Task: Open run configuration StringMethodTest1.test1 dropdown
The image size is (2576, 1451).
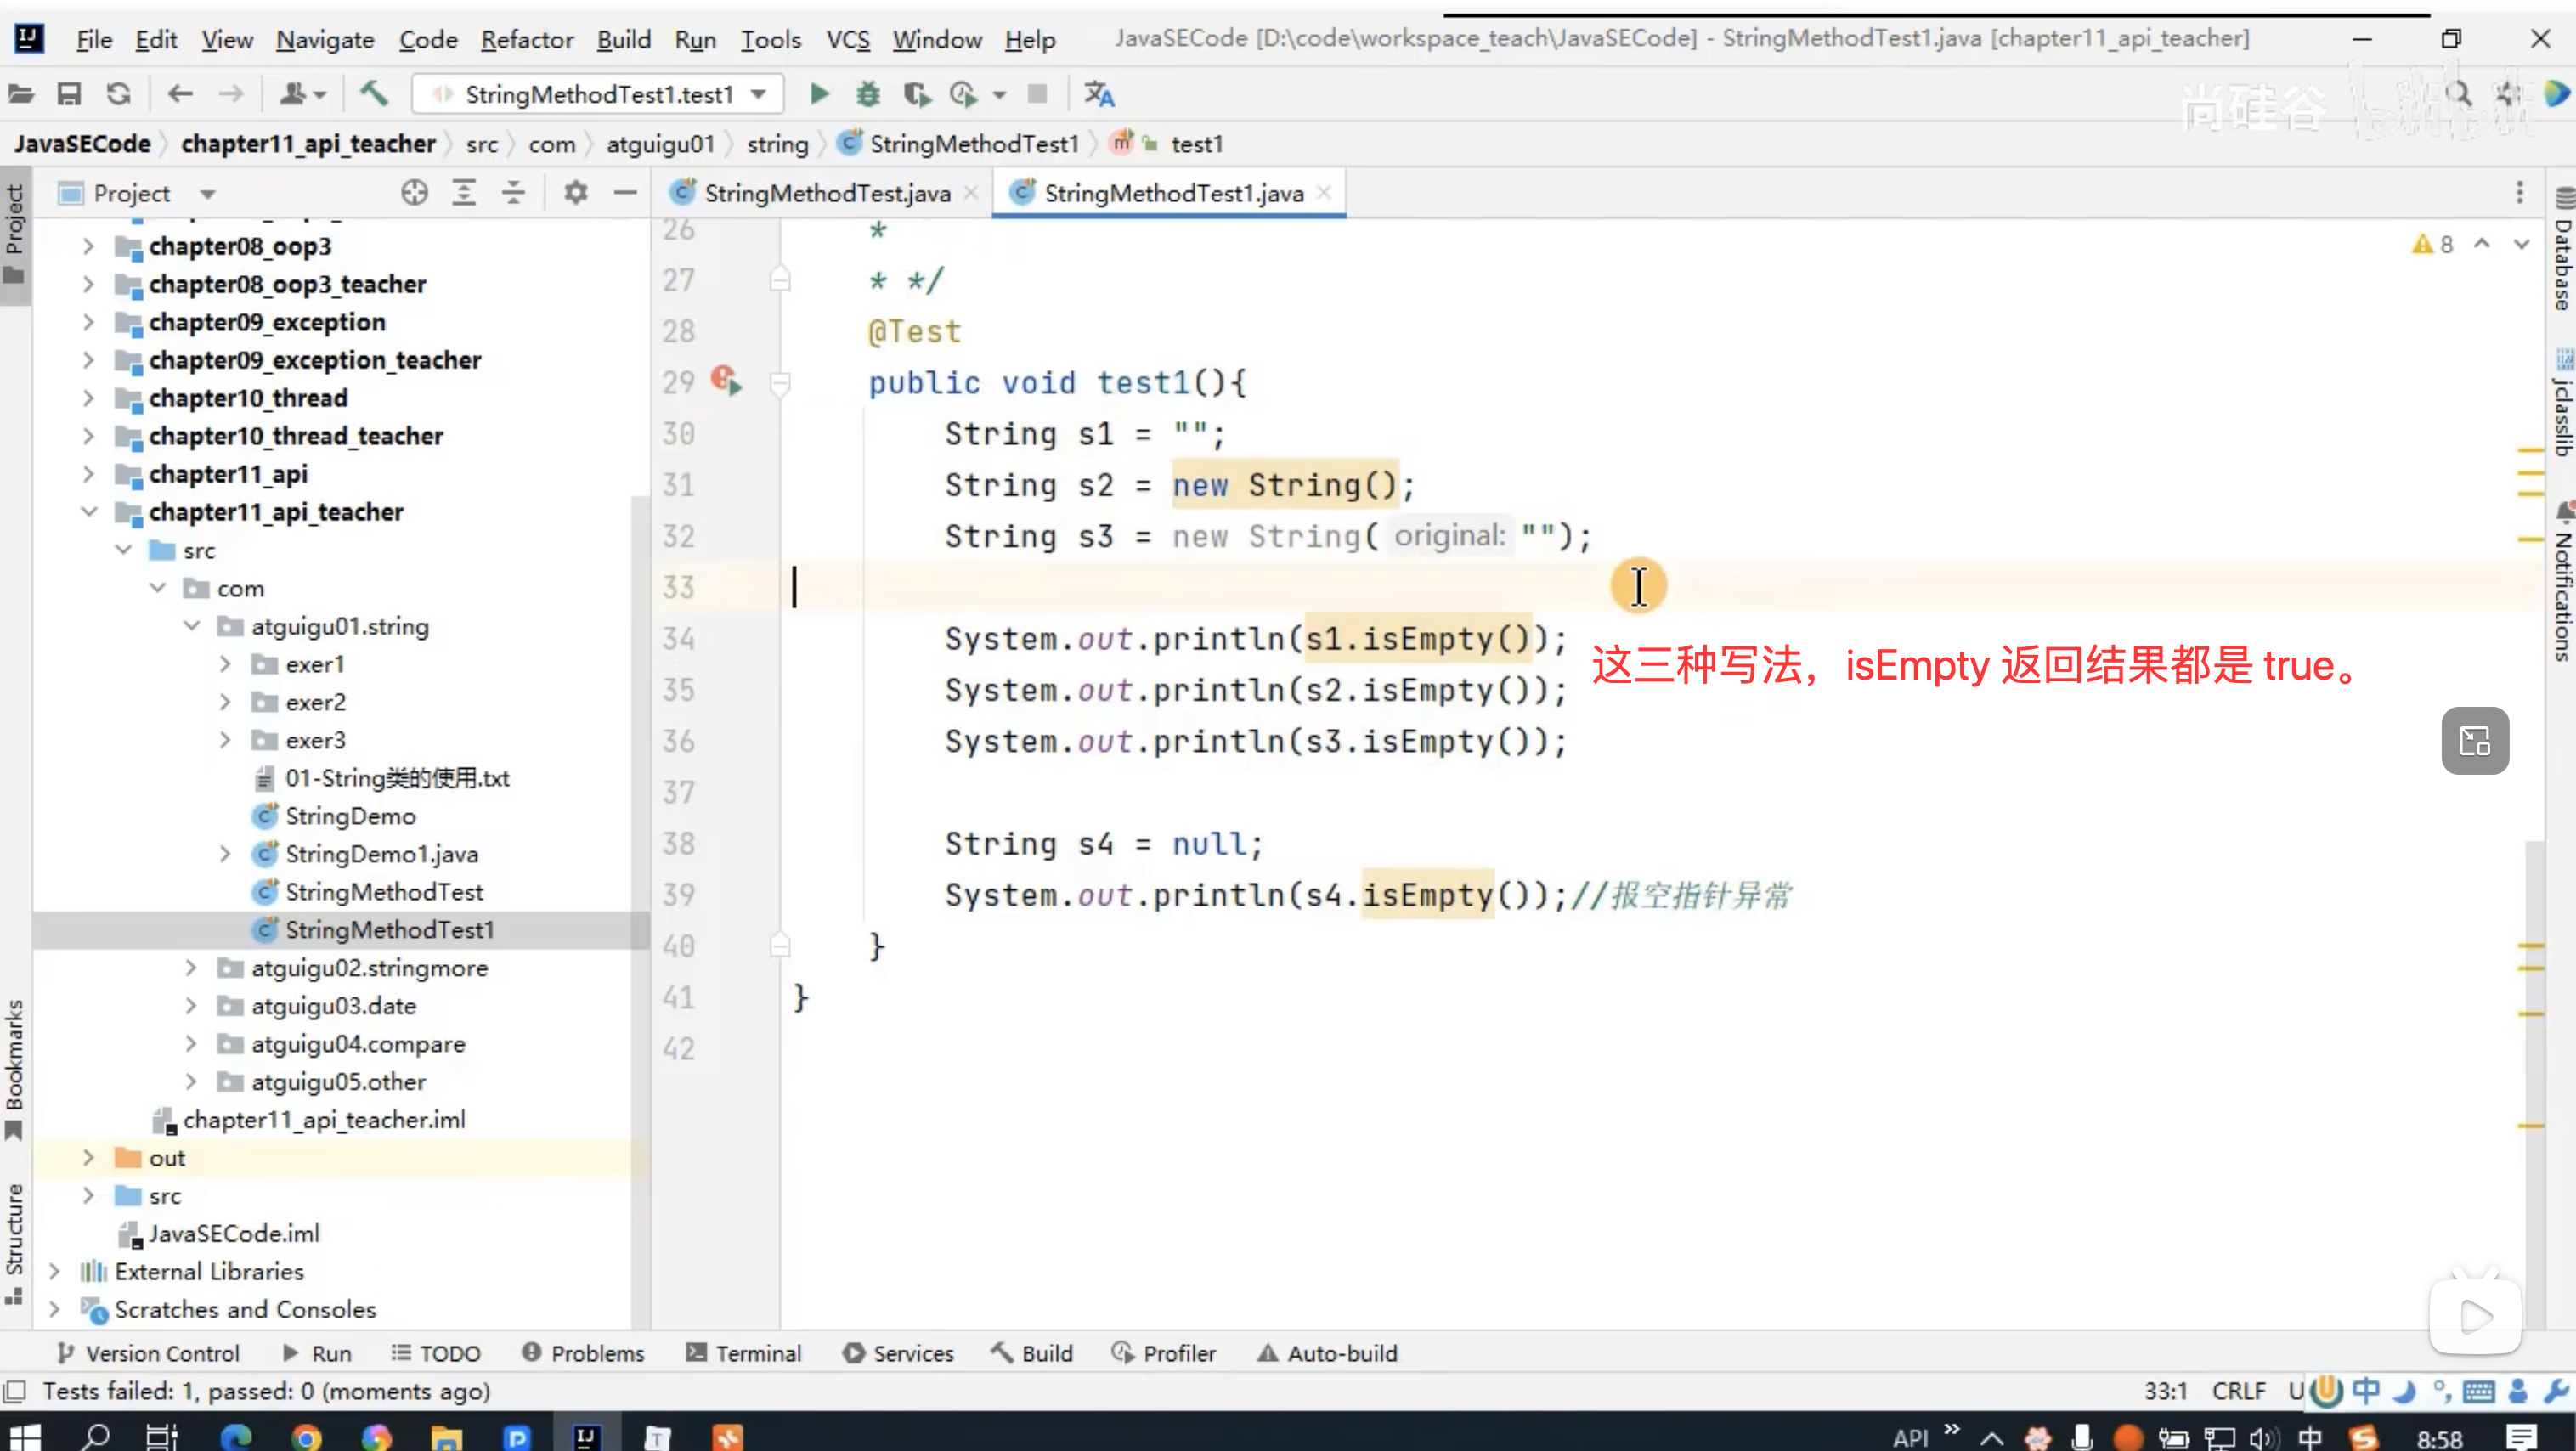Action: click(x=598, y=94)
